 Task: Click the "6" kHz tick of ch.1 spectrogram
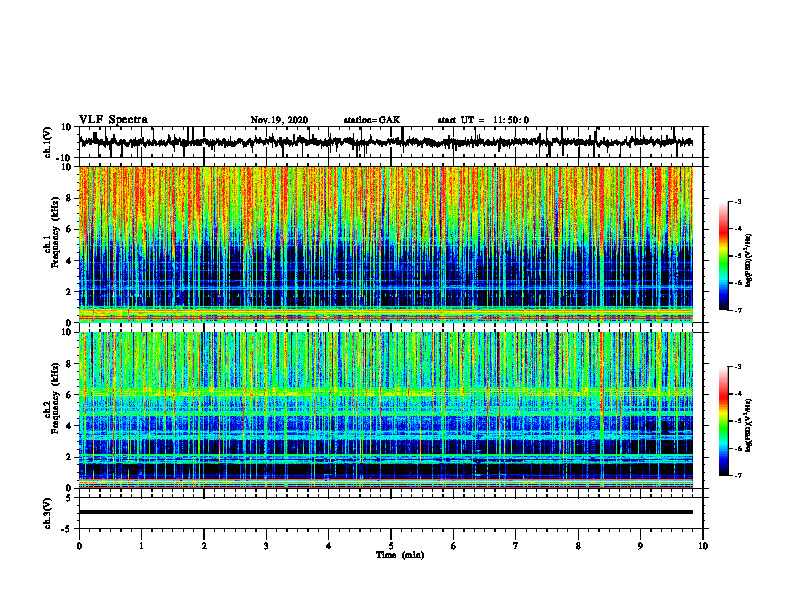click(x=70, y=229)
